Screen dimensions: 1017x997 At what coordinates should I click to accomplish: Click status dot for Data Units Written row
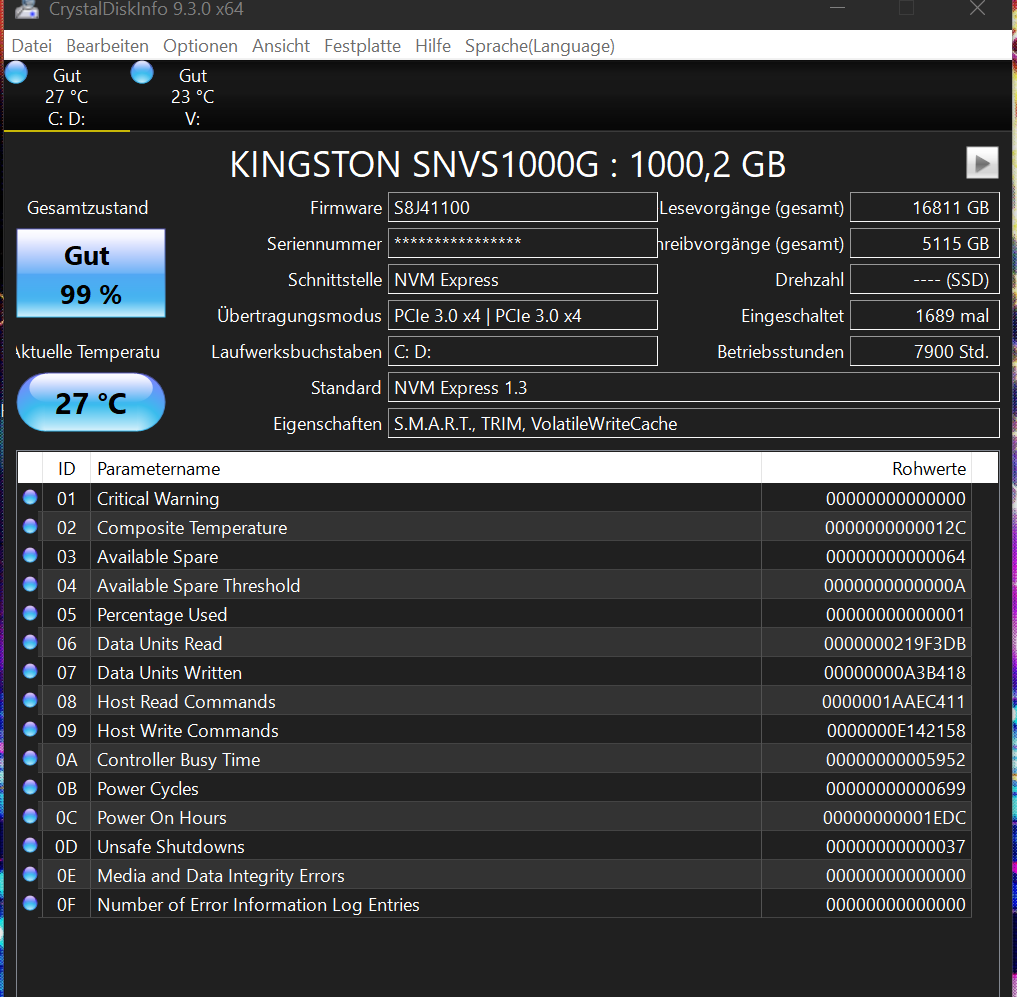pyautogui.click(x=30, y=671)
